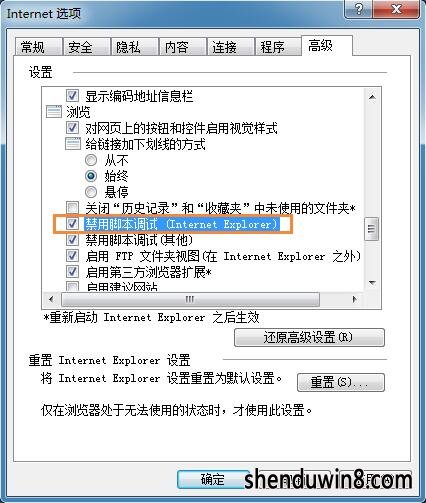Enable 关闭历史记录和收藏夹中未使用的文件夹 checkbox

(x=72, y=208)
